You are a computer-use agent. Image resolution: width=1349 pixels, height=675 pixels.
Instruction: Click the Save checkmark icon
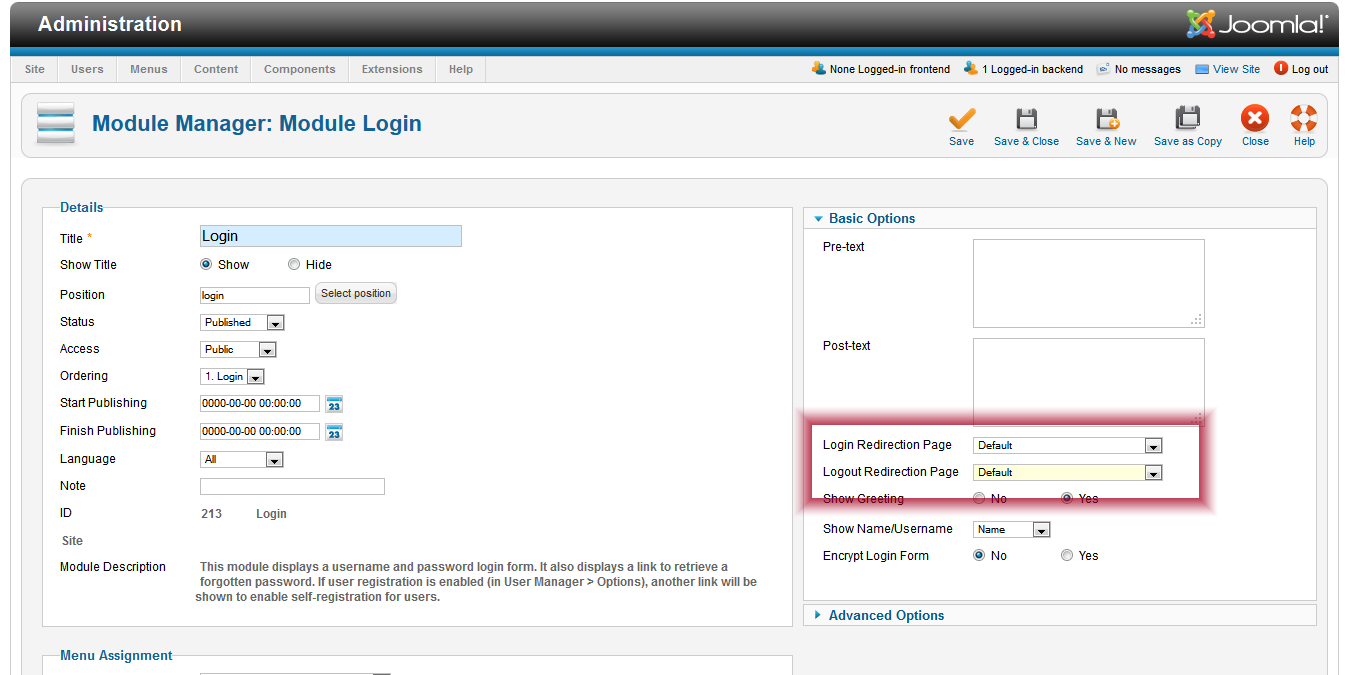(962, 120)
